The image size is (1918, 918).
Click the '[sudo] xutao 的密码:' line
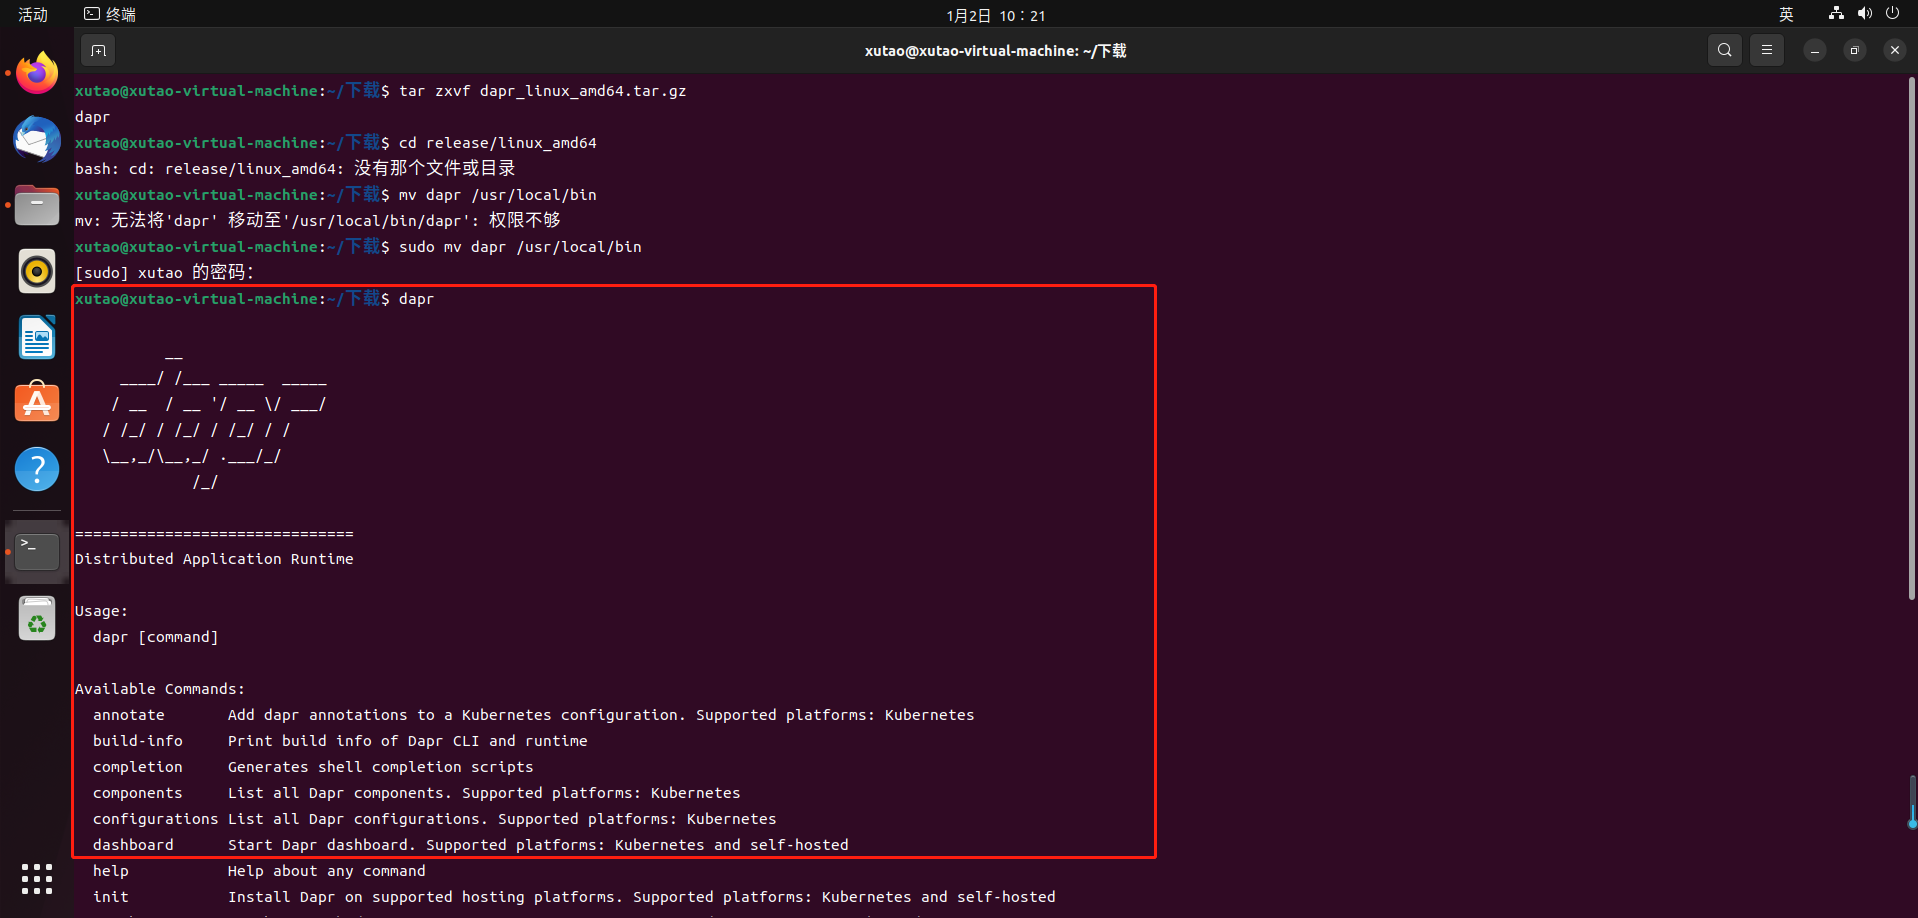(x=165, y=273)
